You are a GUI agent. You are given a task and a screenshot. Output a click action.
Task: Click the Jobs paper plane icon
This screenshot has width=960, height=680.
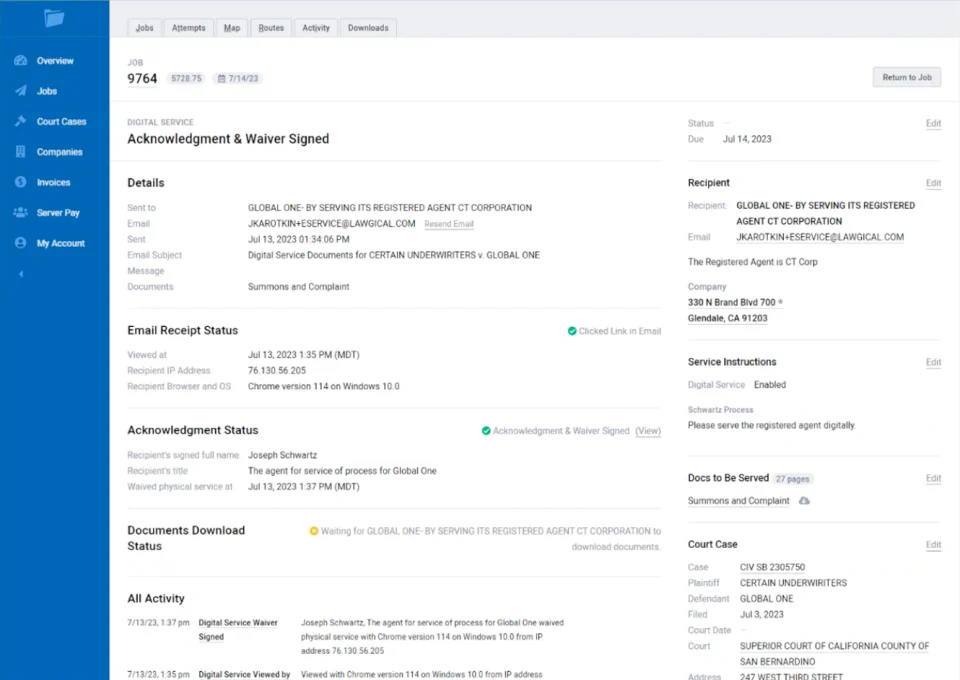20,91
